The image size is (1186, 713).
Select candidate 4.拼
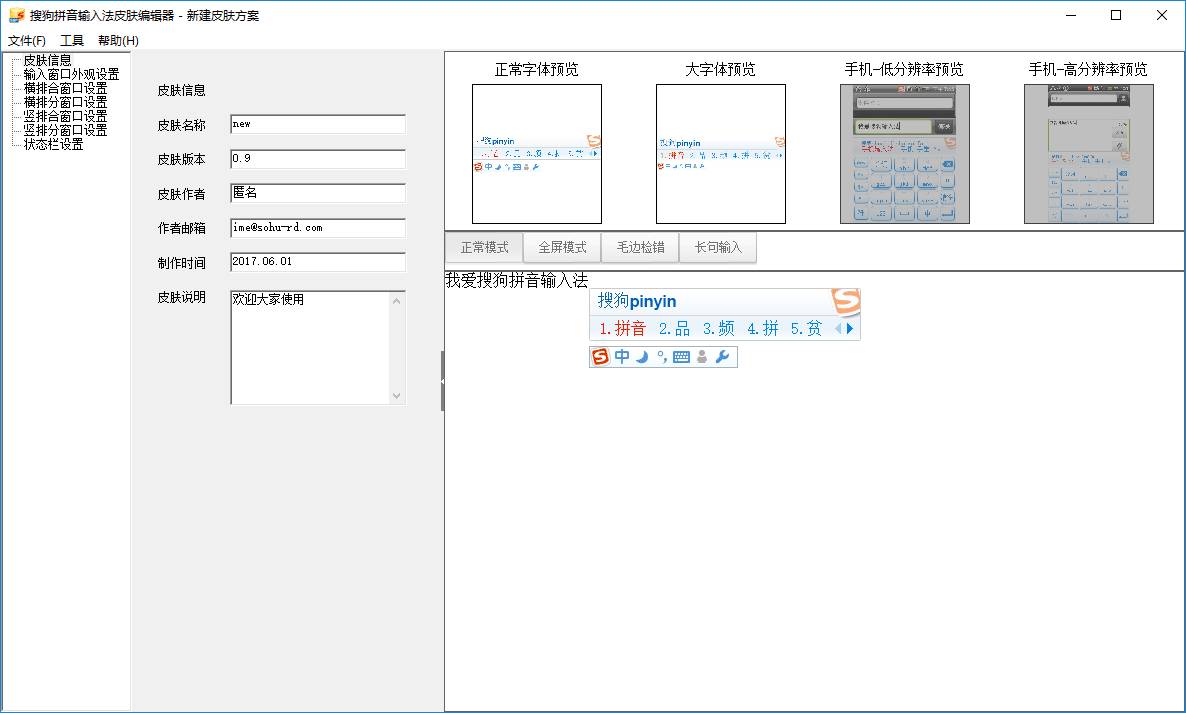(x=762, y=328)
